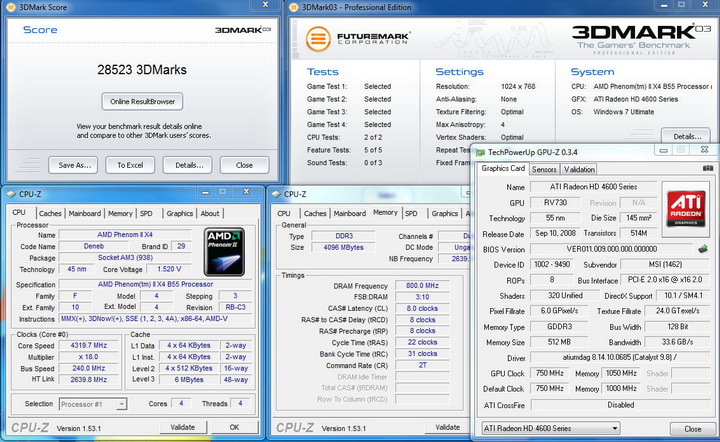Click the ATI Radeon logo in GPU-Z
720x442 pixels.
point(686,208)
